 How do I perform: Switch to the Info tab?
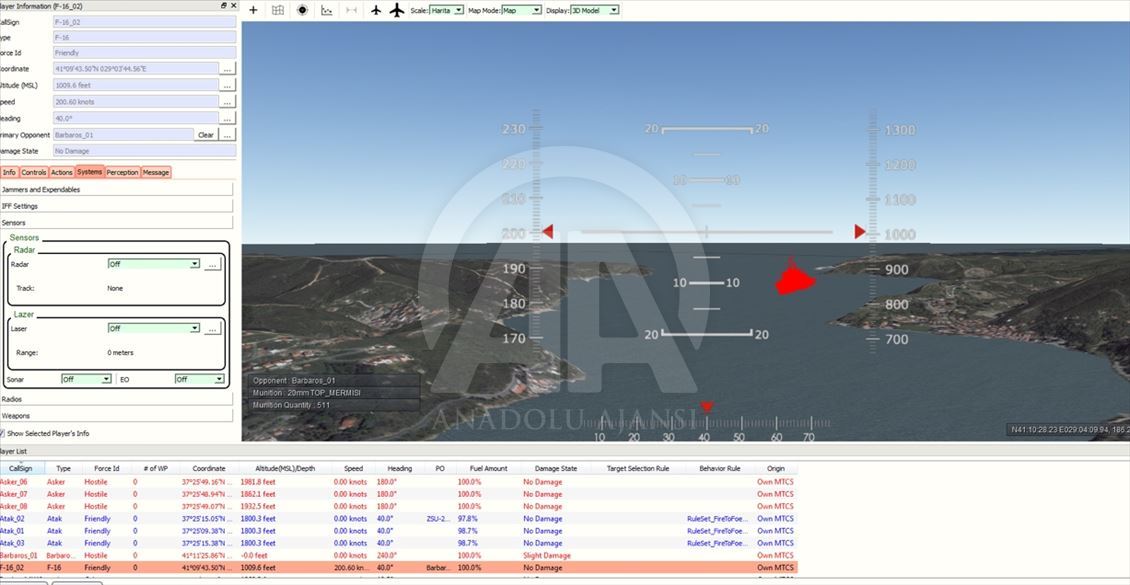tap(9, 172)
